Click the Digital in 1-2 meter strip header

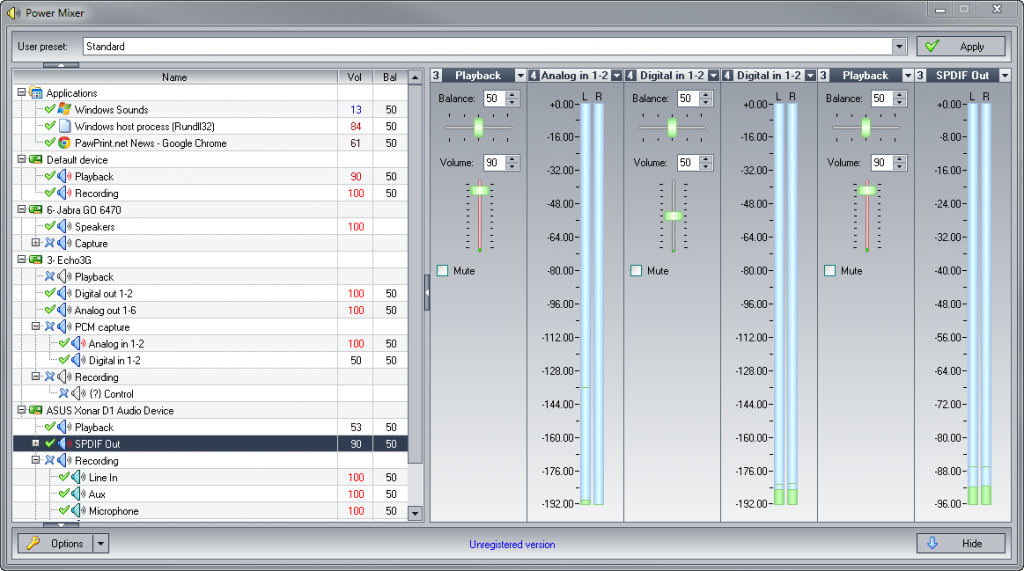(769, 76)
